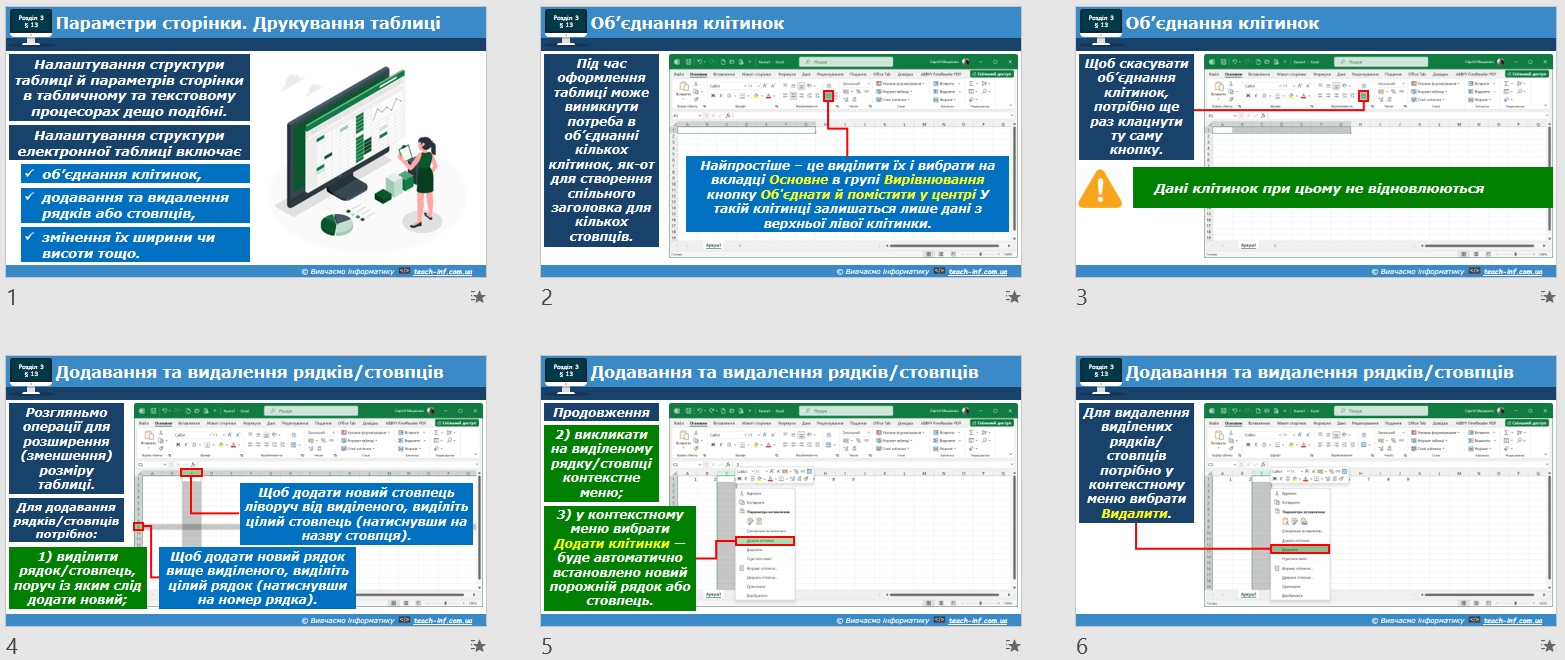
Task: Click the monitor logo icon on slide 1
Action: point(31,24)
